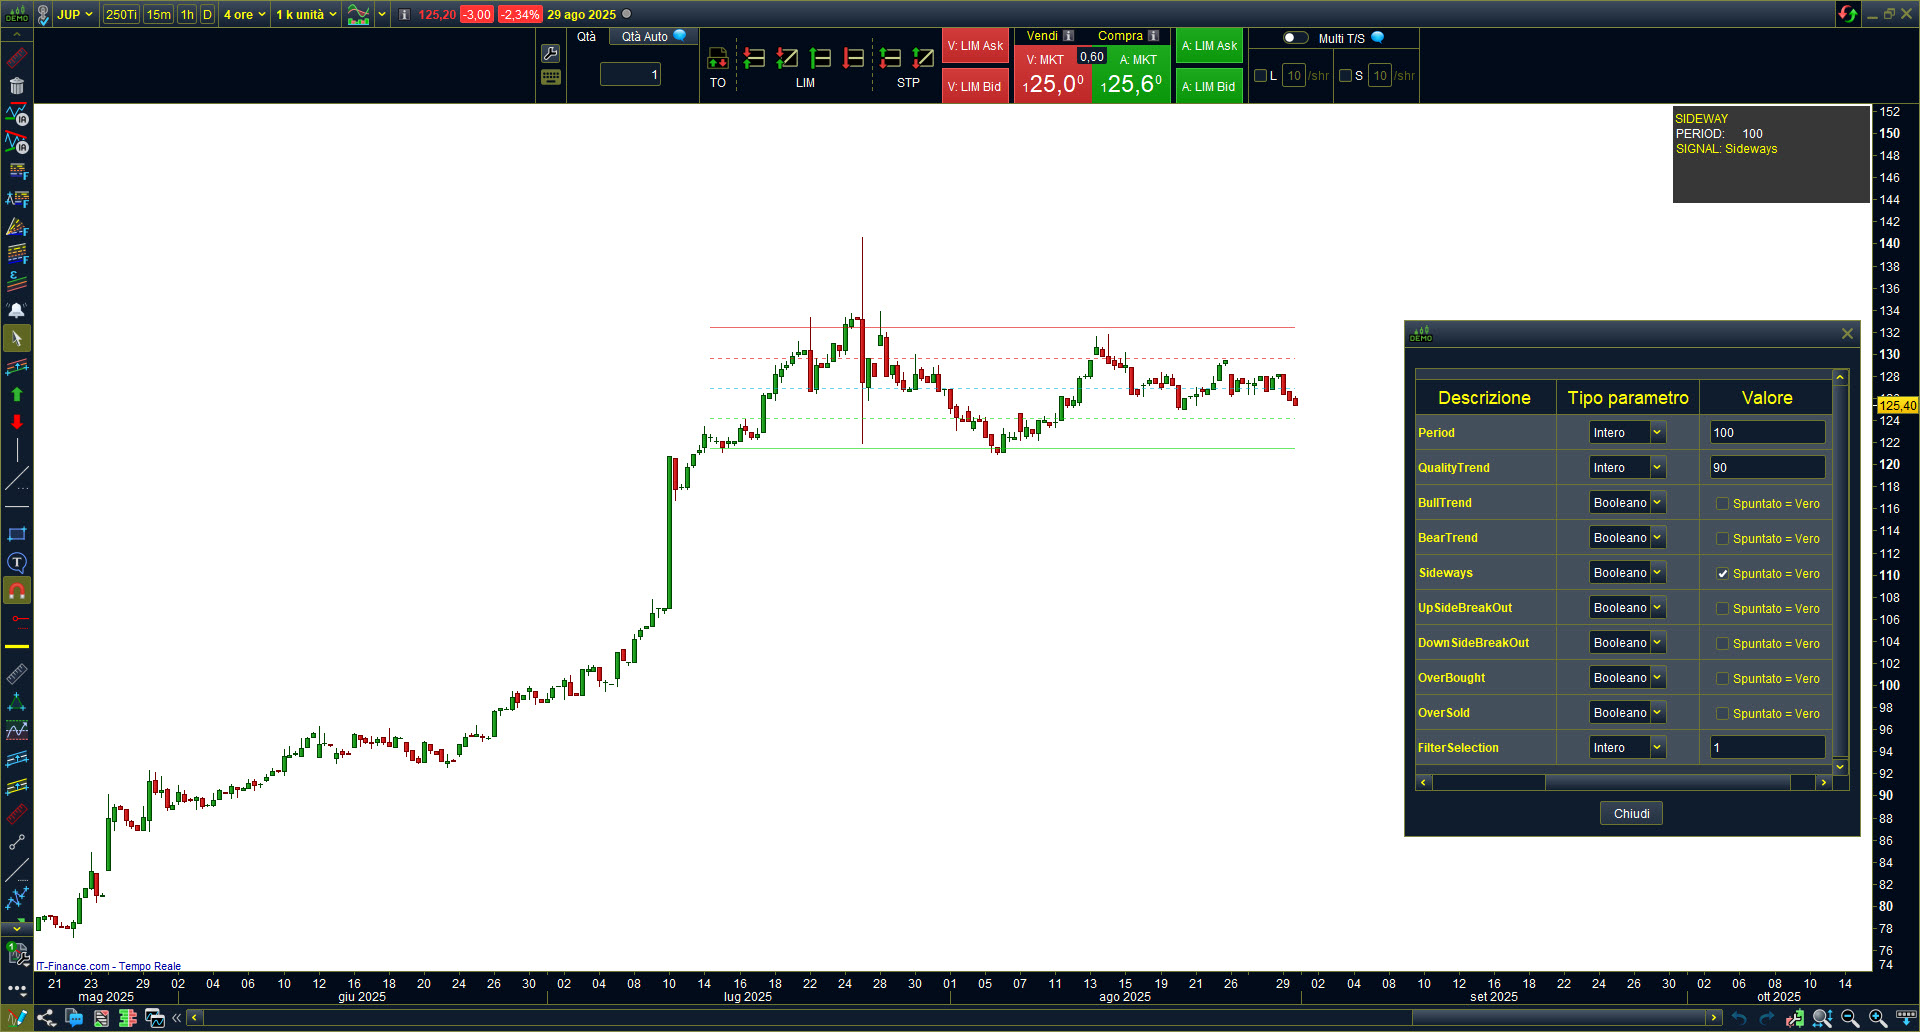This screenshot has height=1032, width=1920.
Task: Click the share icon in bottom toolbar
Action: [x=46, y=1018]
